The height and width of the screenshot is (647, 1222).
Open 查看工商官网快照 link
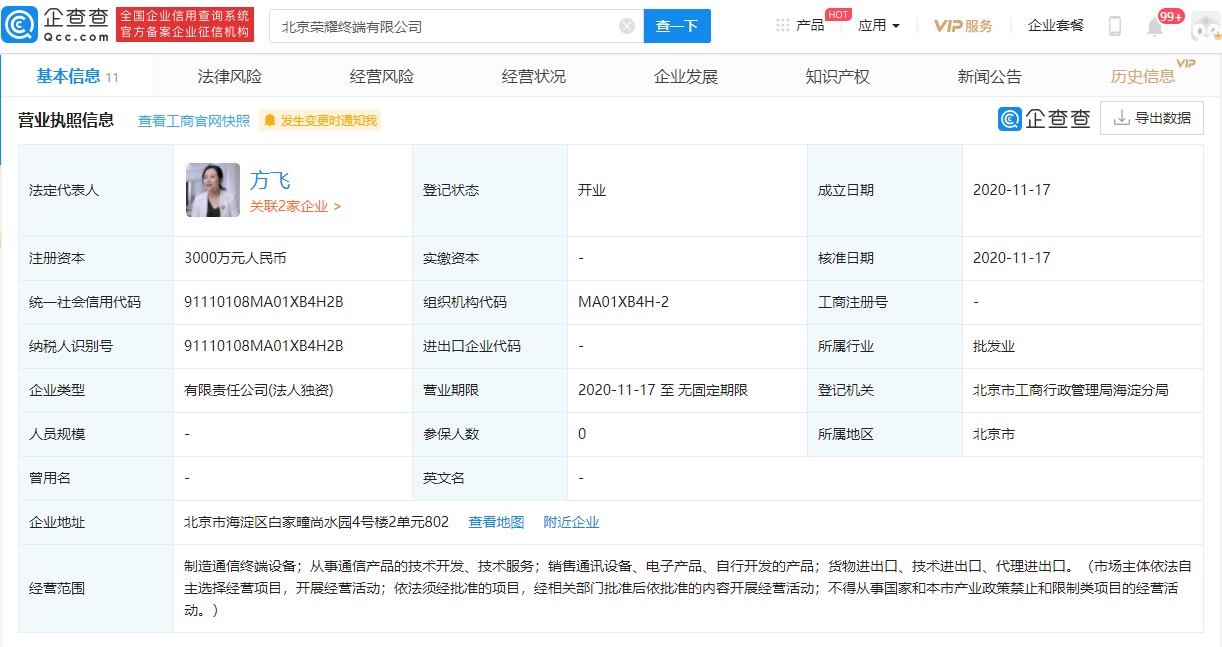pyautogui.click(x=194, y=121)
